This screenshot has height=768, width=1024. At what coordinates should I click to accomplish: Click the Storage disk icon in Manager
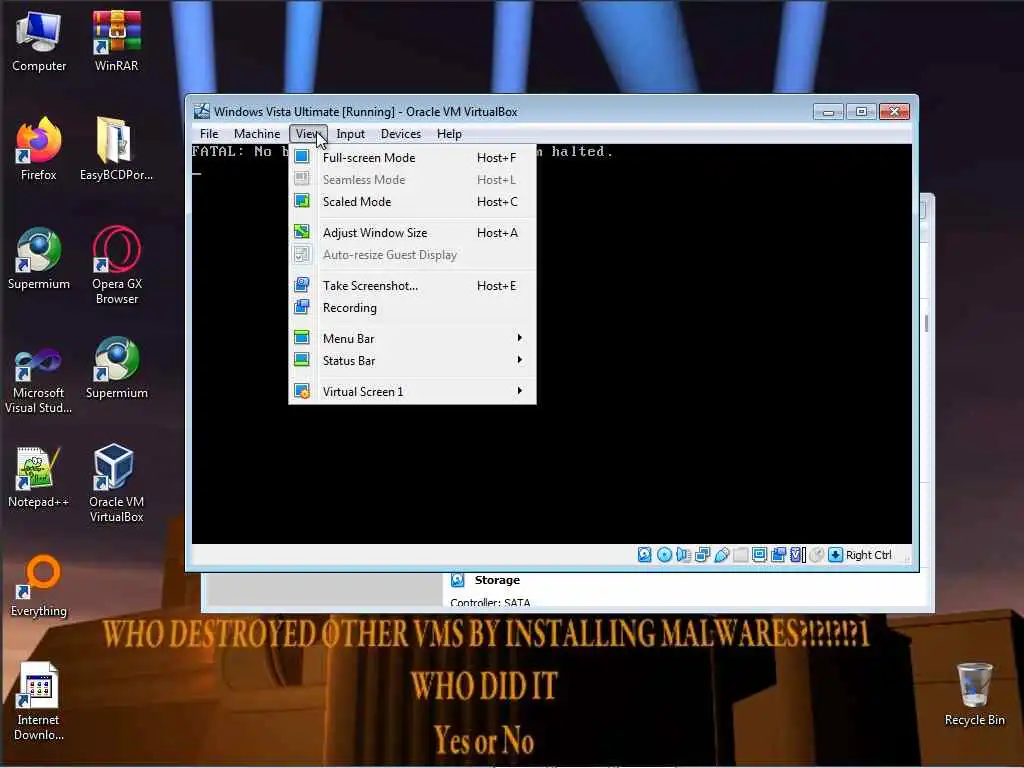coord(458,580)
